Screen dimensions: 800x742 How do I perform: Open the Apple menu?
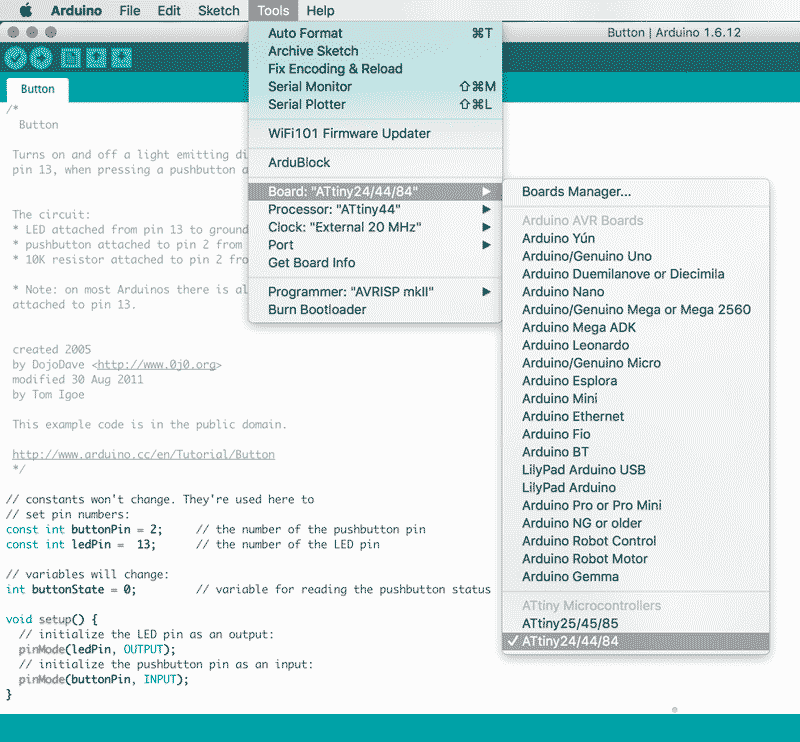pyautogui.click(x=26, y=10)
